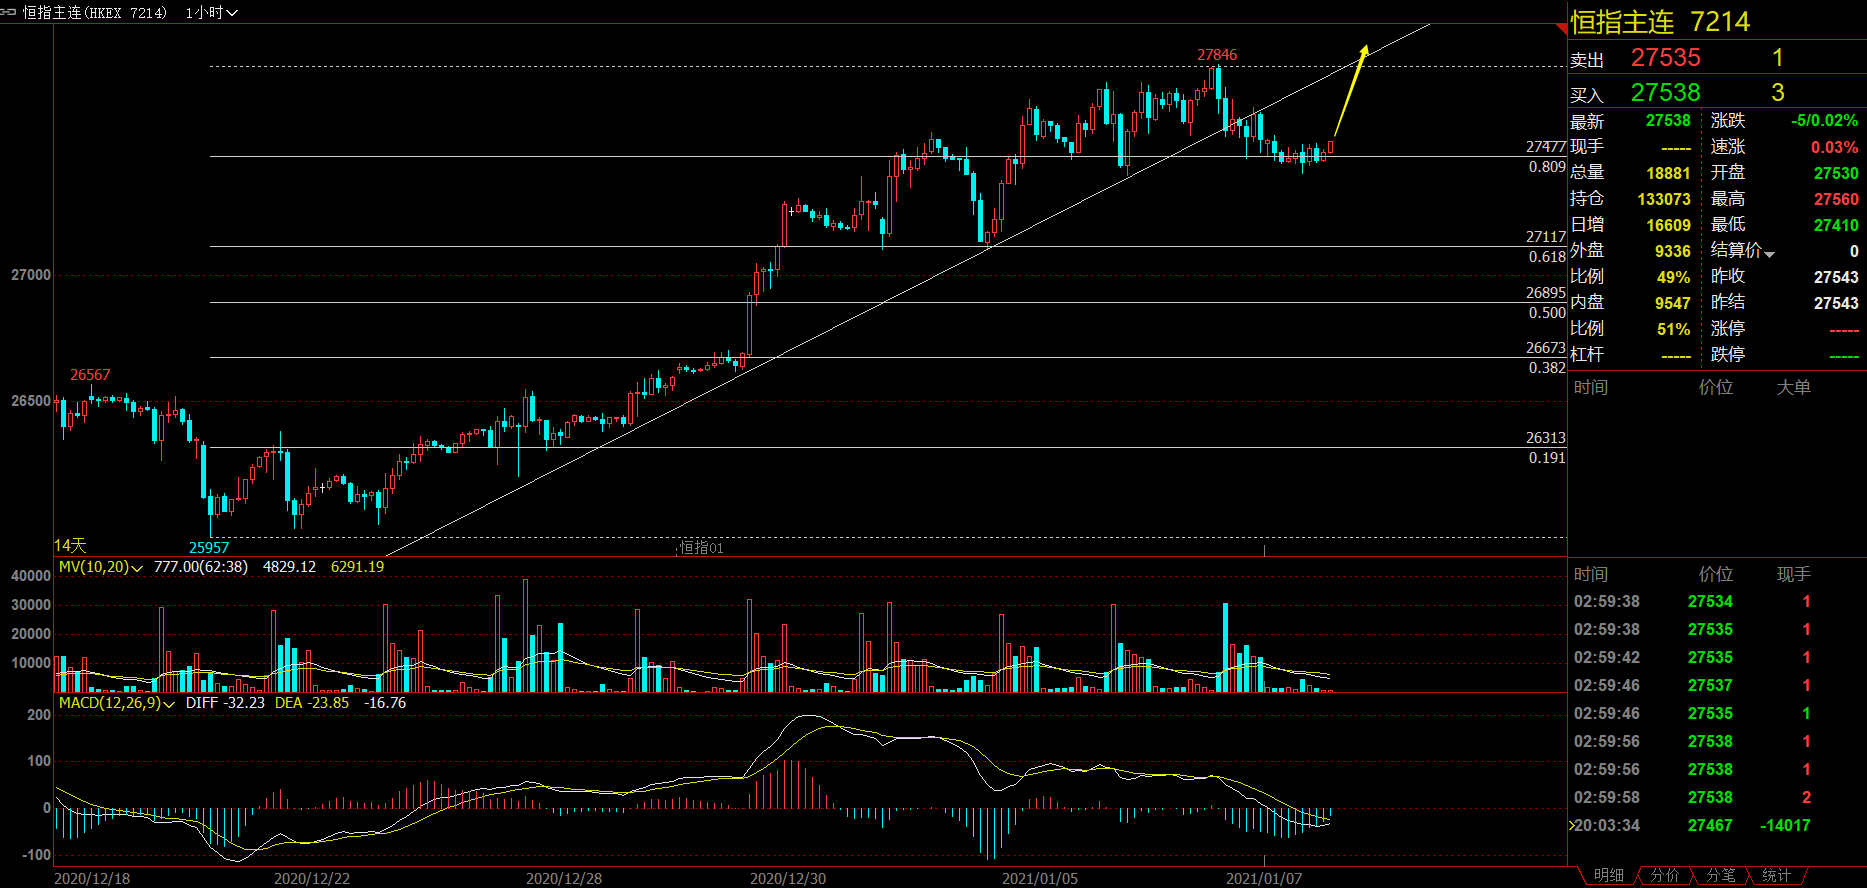Open the 结算价 dropdown arrow
Viewport: 1867px width, 888px height.
point(1769,254)
